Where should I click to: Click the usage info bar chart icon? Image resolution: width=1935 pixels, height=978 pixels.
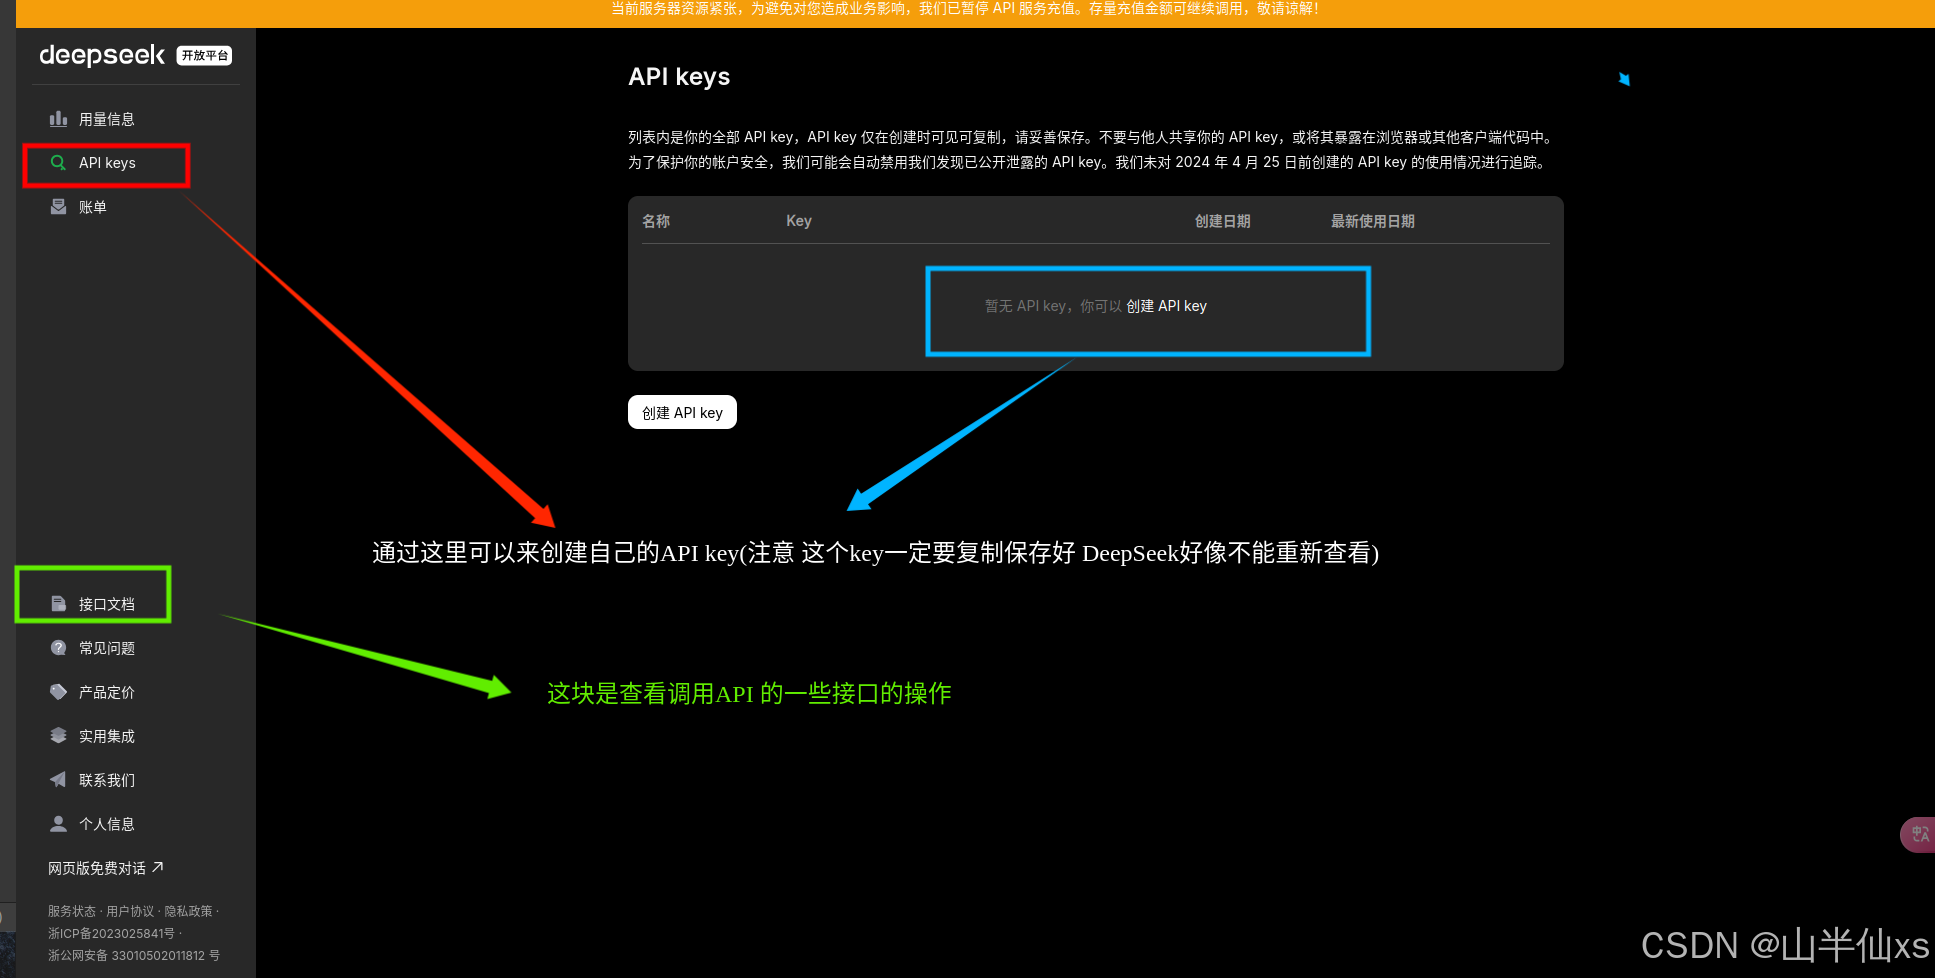click(x=58, y=119)
